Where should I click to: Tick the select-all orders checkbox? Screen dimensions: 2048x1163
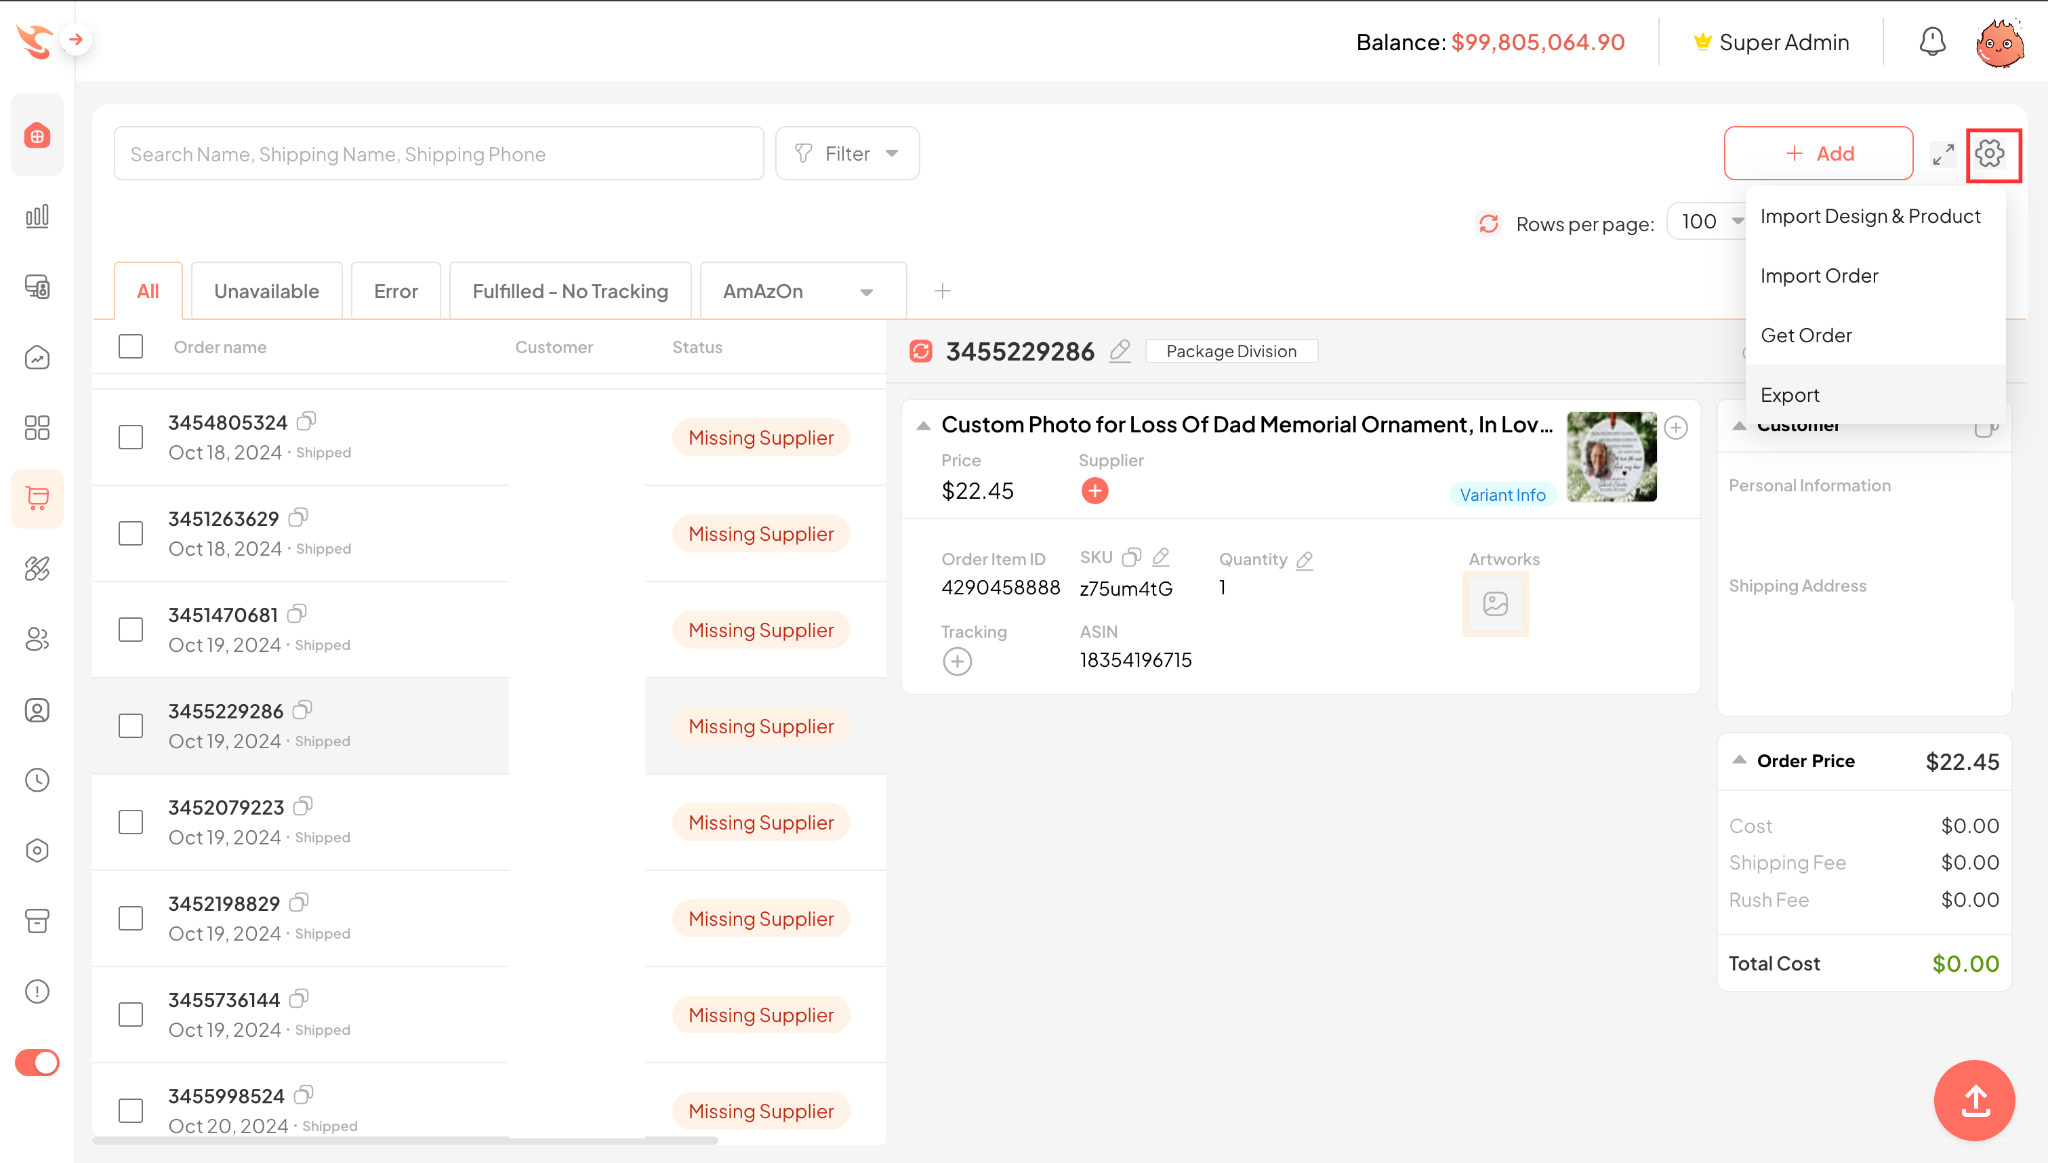click(131, 346)
